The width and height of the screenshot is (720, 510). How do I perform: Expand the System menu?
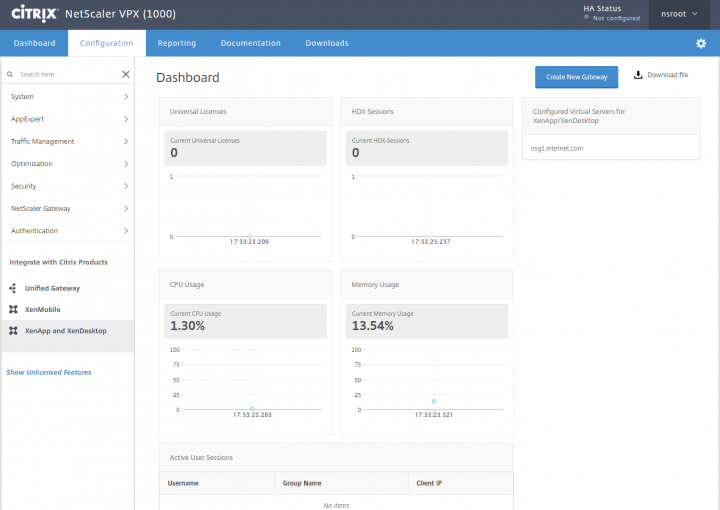(x=67, y=97)
